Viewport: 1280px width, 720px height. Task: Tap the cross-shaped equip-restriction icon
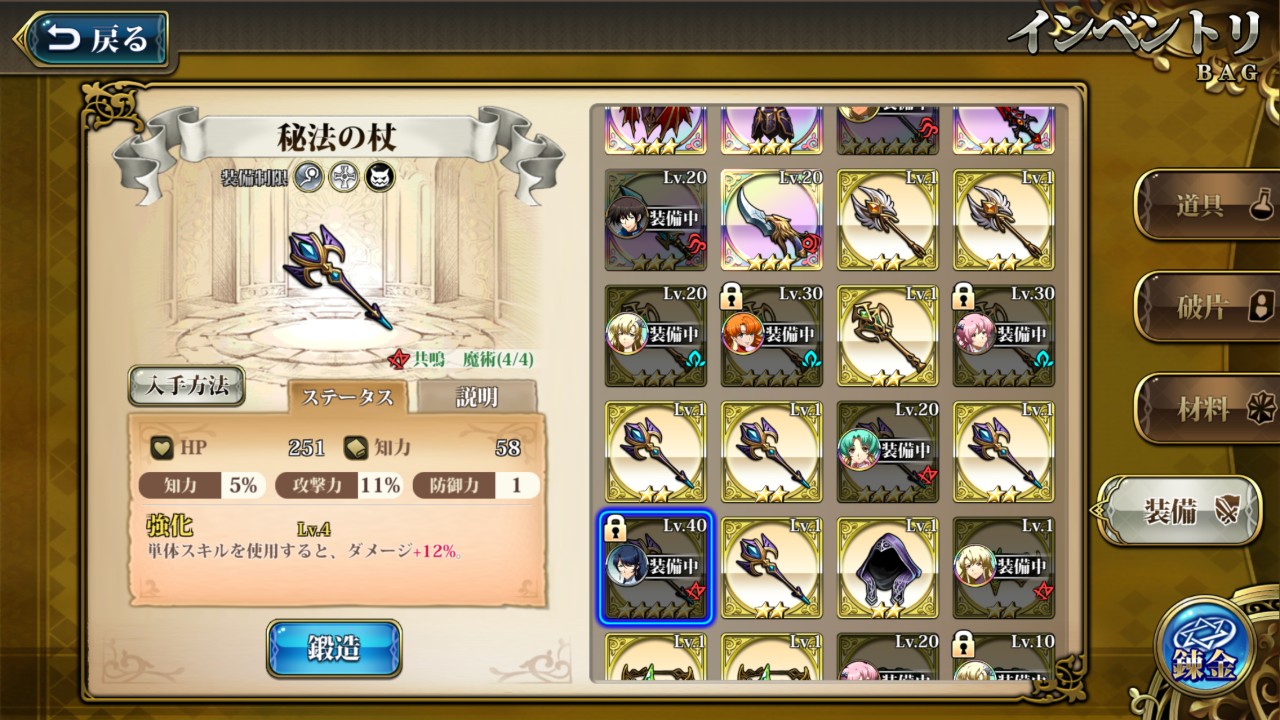coord(344,178)
